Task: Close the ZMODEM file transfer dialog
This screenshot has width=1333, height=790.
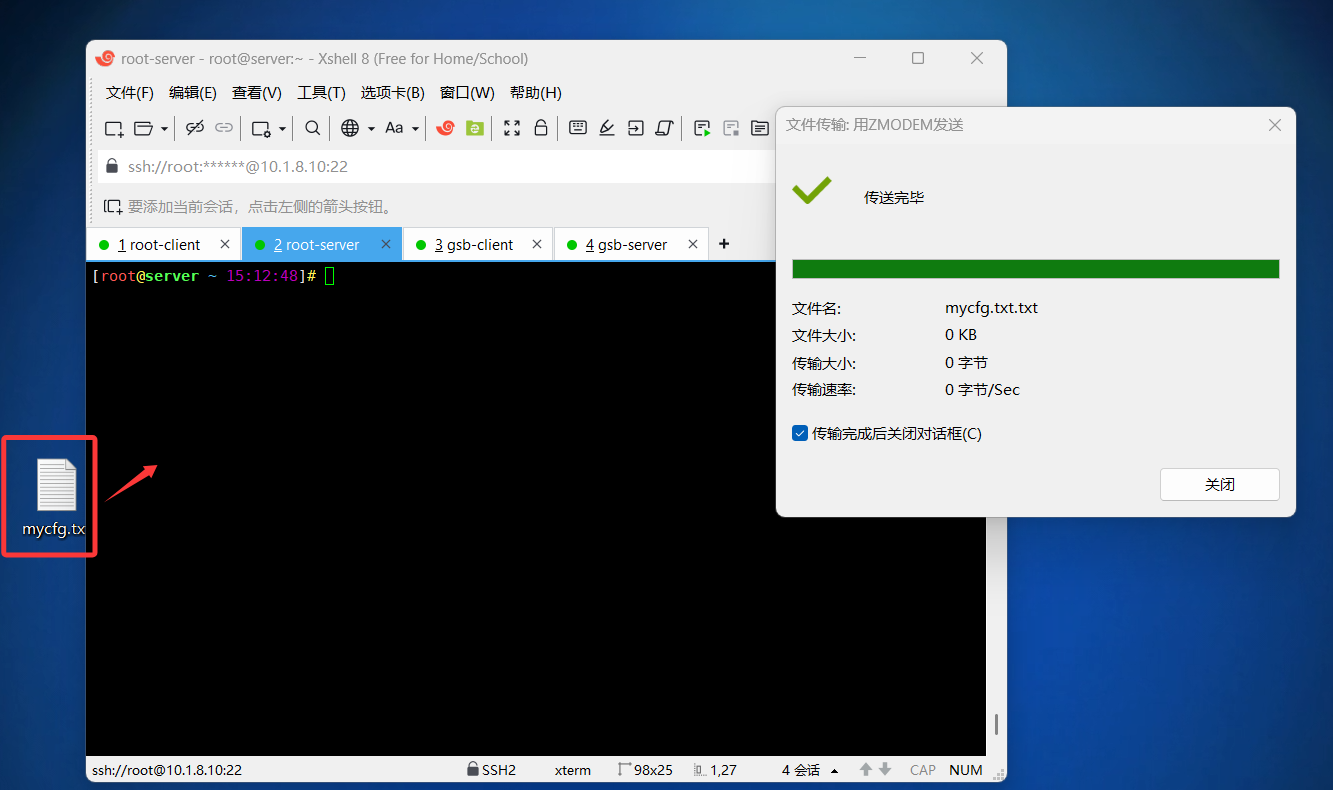Action: coord(1275,125)
